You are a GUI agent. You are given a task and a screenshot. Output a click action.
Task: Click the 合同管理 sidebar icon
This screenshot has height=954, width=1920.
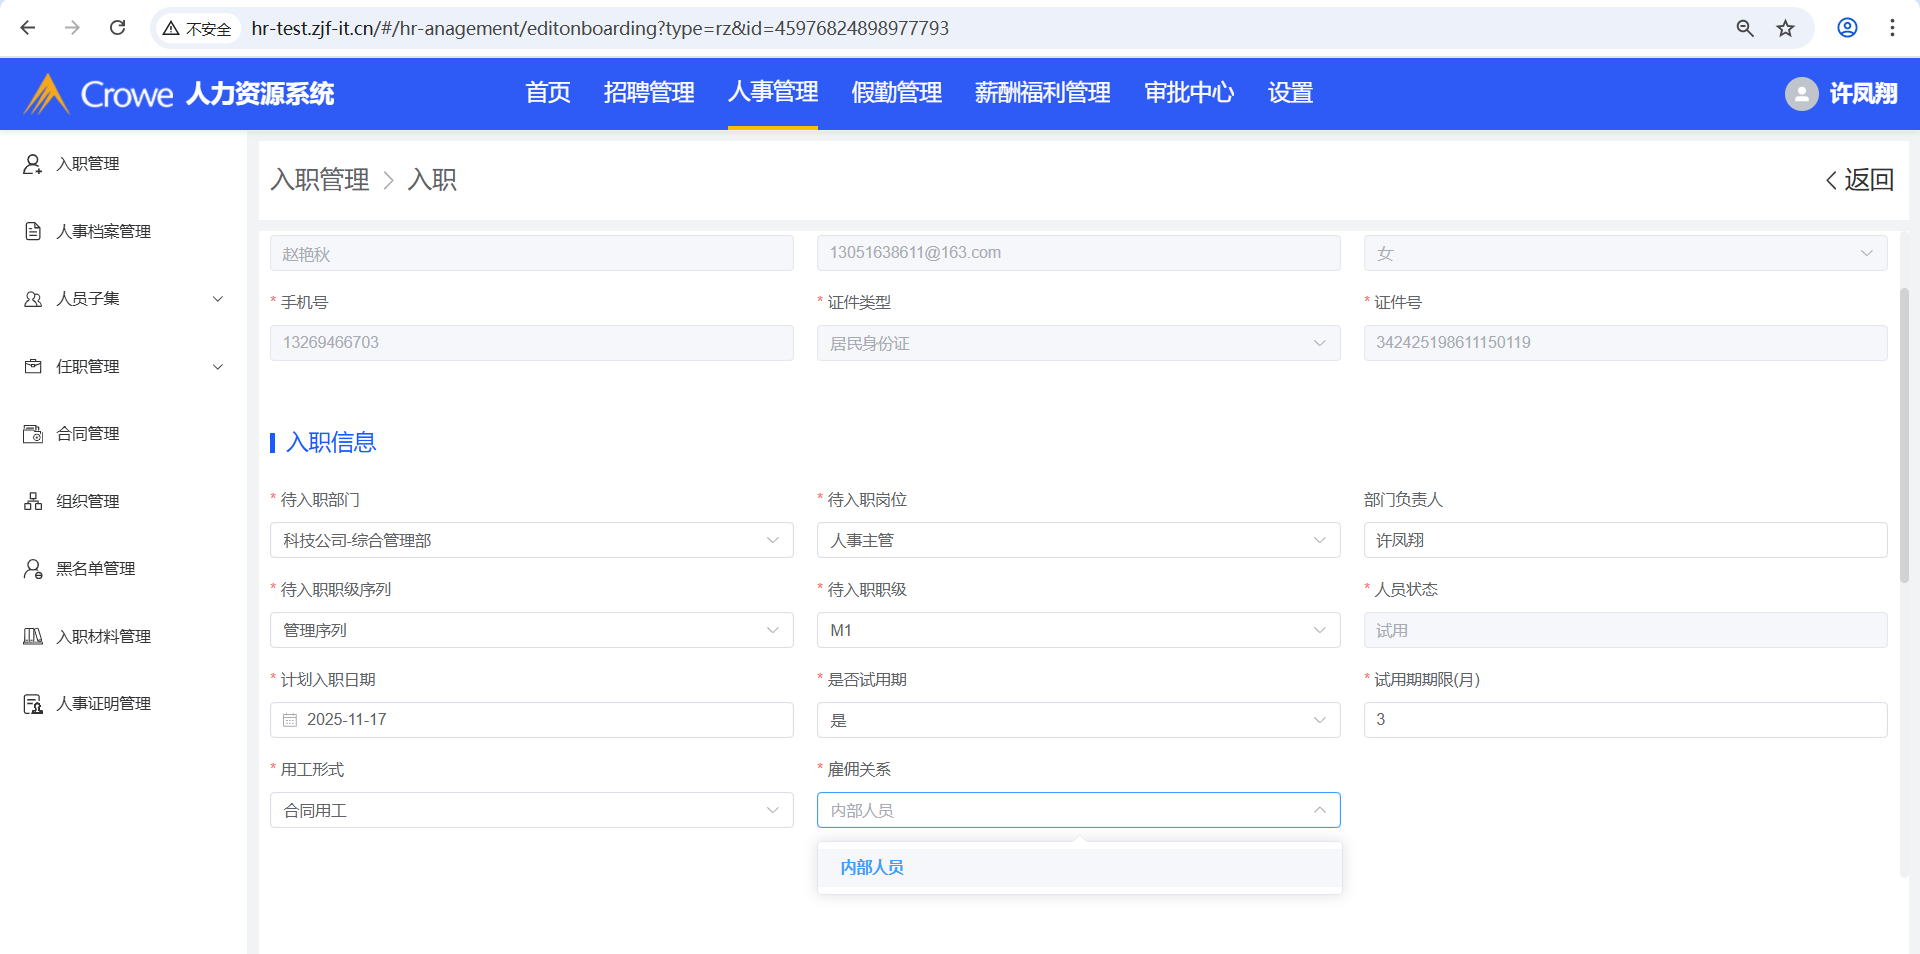pyautogui.click(x=33, y=434)
